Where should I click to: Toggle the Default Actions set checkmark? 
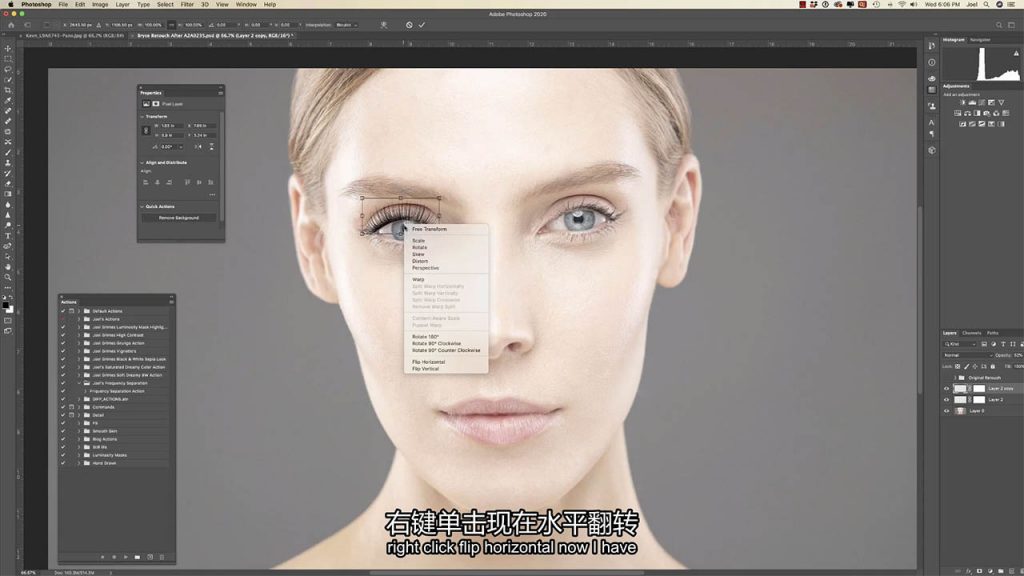click(x=63, y=311)
